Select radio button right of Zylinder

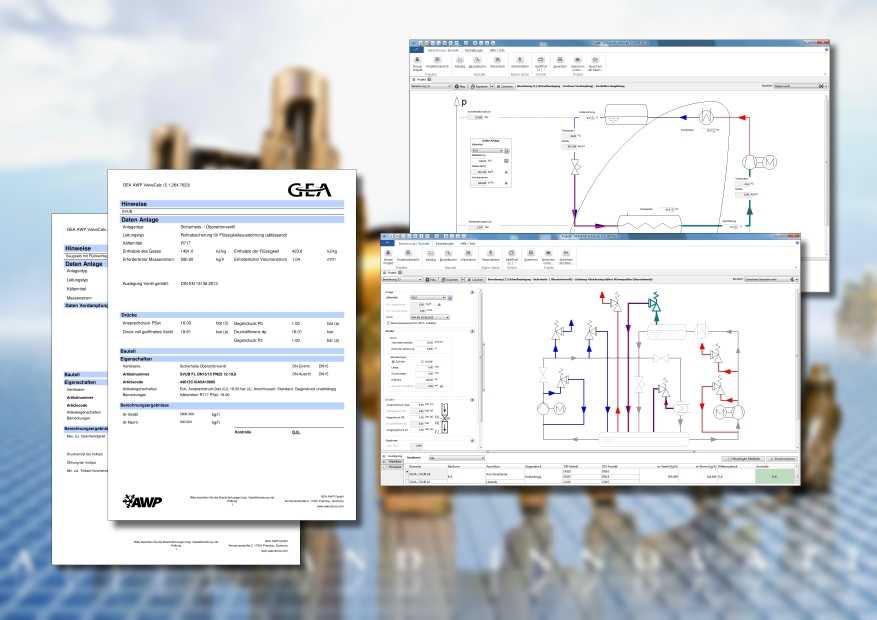[x=420, y=361]
